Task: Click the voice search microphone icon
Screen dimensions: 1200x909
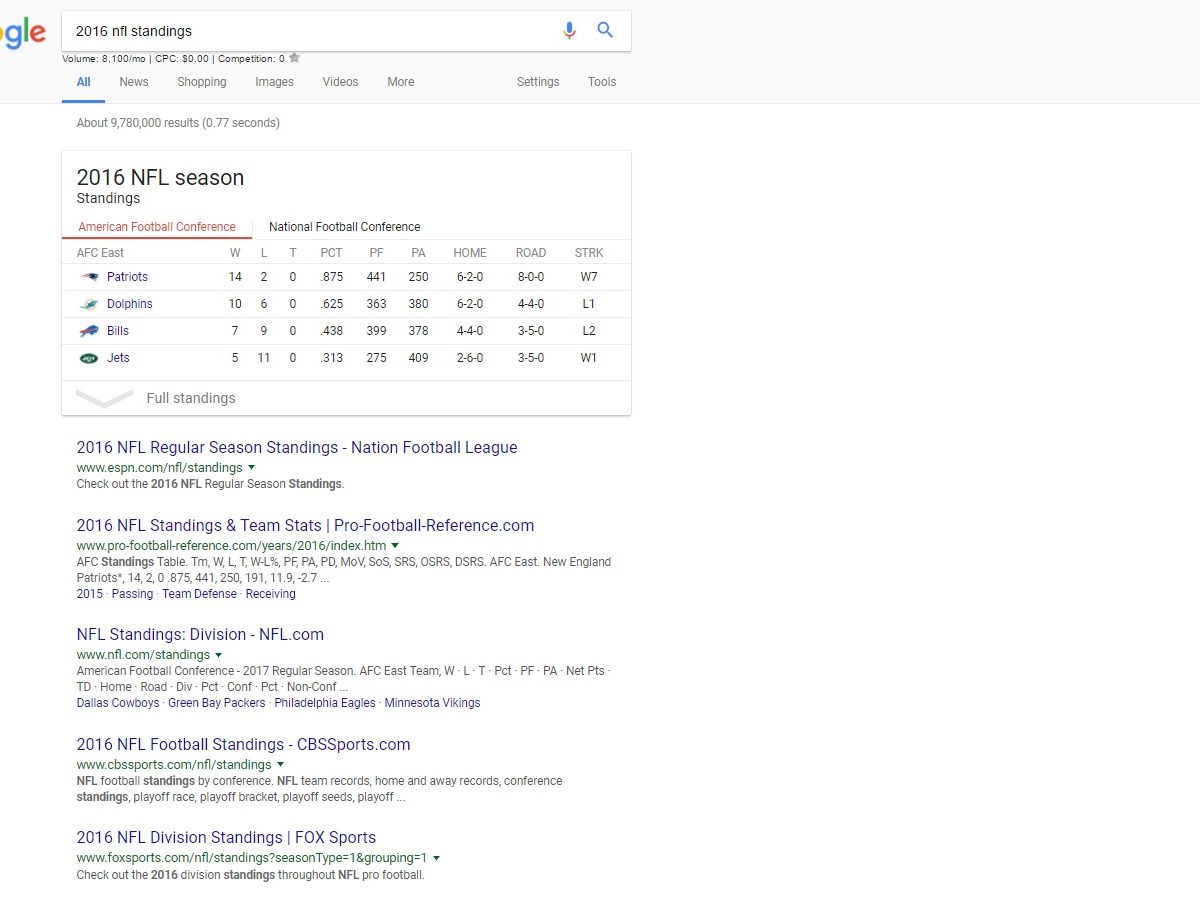Action: point(569,30)
